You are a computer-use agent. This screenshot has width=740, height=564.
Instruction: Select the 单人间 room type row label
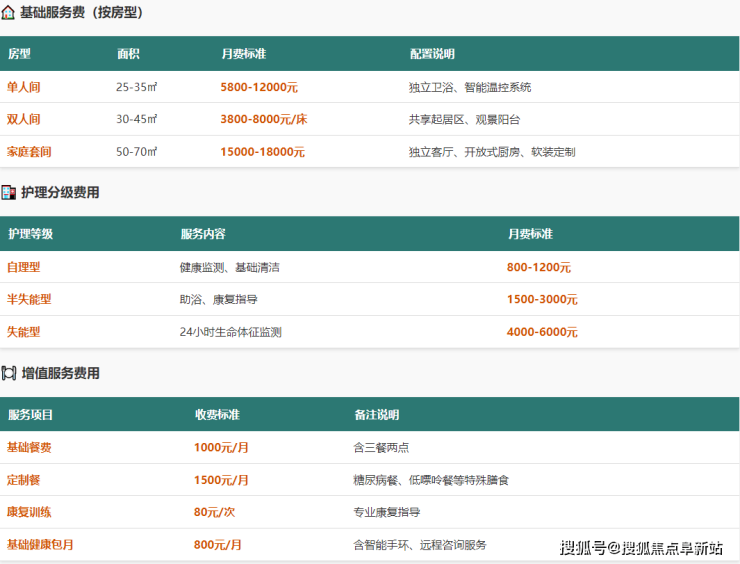point(24,87)
